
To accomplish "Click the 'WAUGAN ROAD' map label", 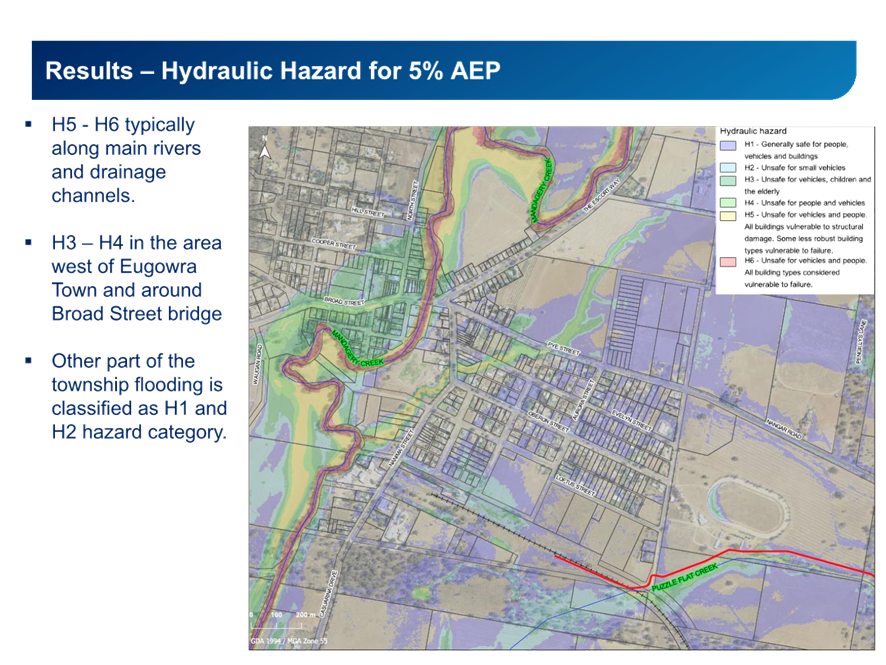I will 256,365.
